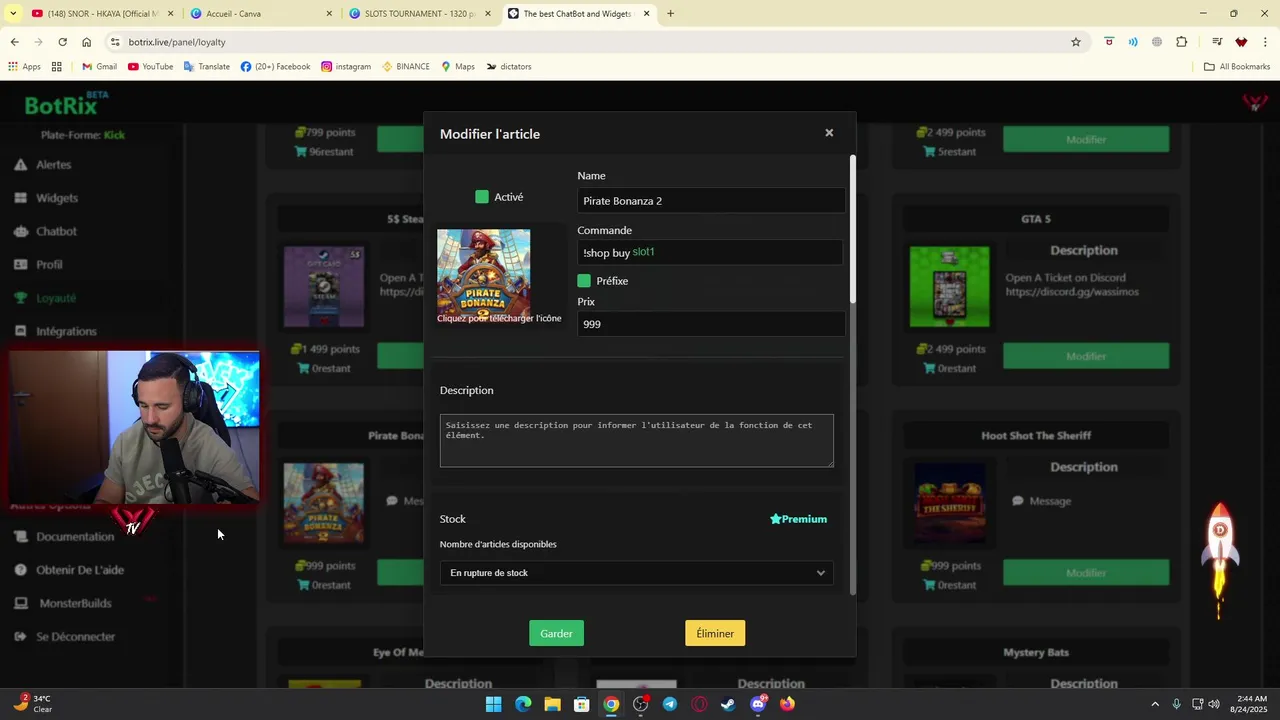Viewport: 1280px width, 720px height.
Task: Click the rocket icon on the right
Action: (1220, 561)
